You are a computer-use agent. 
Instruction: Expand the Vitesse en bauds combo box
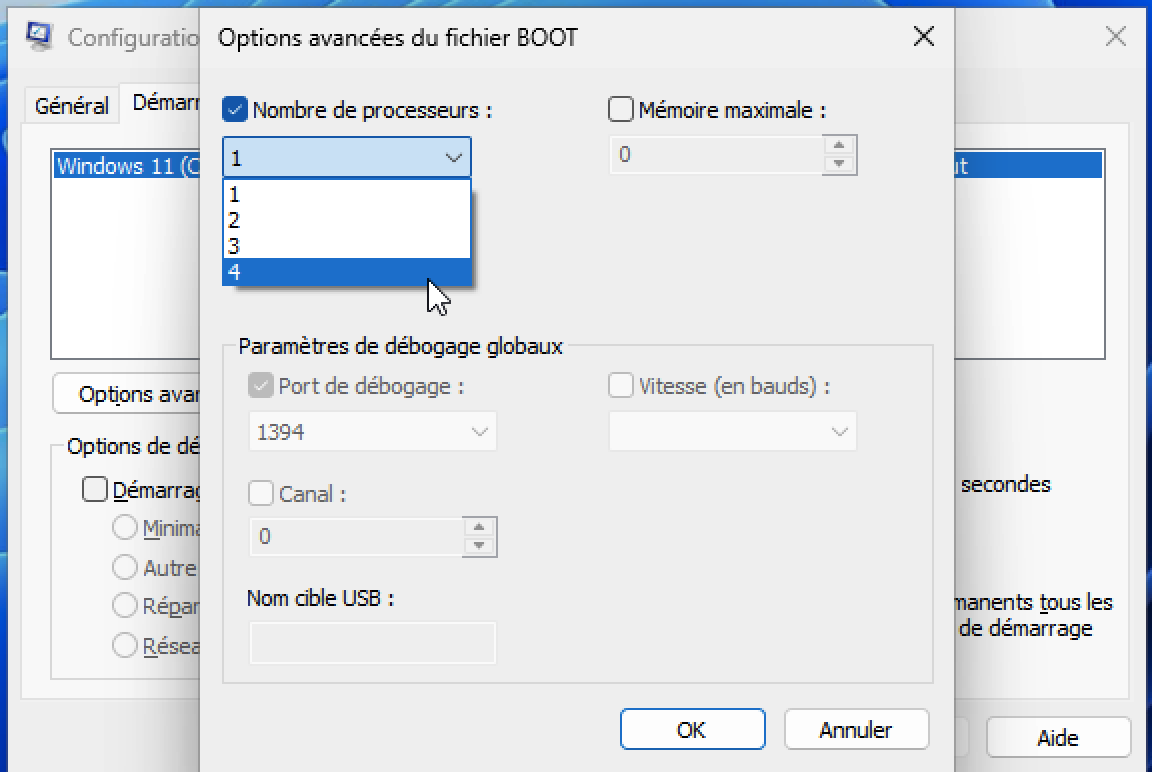[x=732, y=432]
